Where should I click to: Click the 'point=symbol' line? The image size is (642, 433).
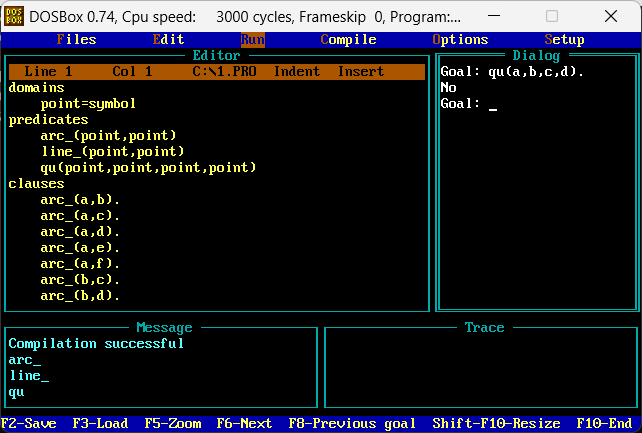[88, 104]
